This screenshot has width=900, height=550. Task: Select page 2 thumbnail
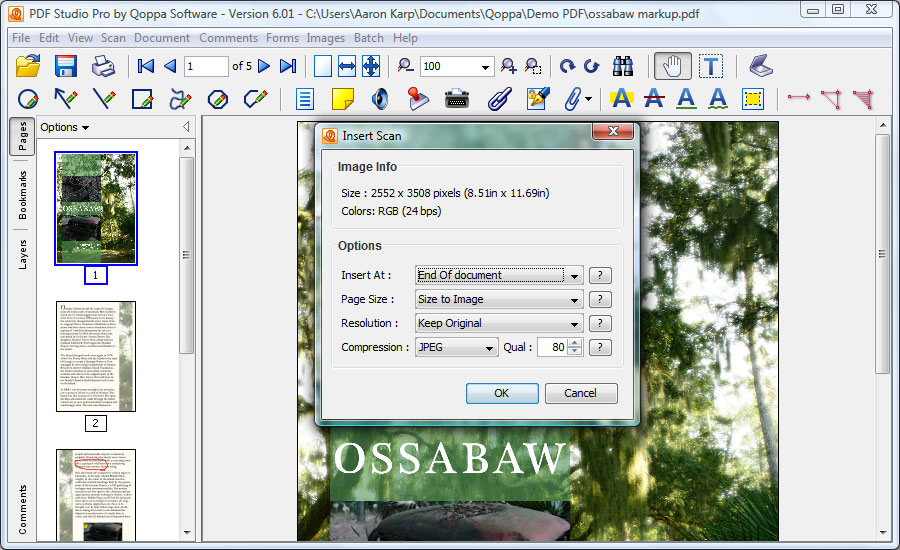(x=96, y=357)
